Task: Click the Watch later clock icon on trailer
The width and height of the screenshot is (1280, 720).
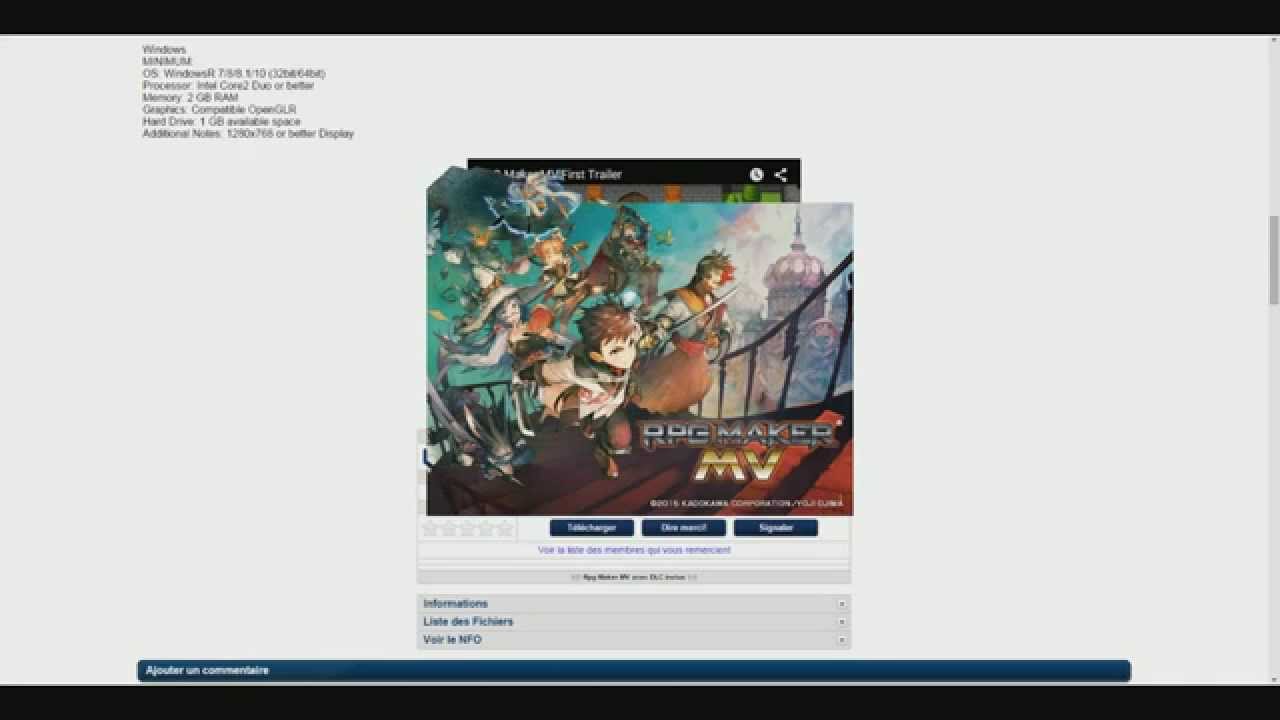Action: point(756,174)
